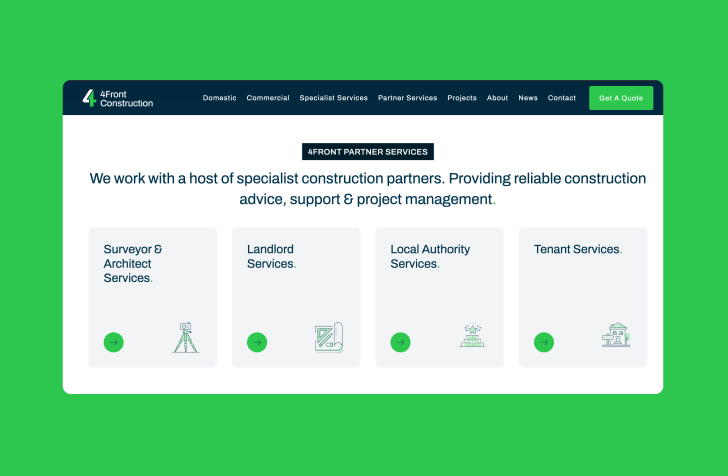The width and height of the screenshot is (728, 476).
Task: Open the Commercial menu item
Action: click(x=268, y=98)
